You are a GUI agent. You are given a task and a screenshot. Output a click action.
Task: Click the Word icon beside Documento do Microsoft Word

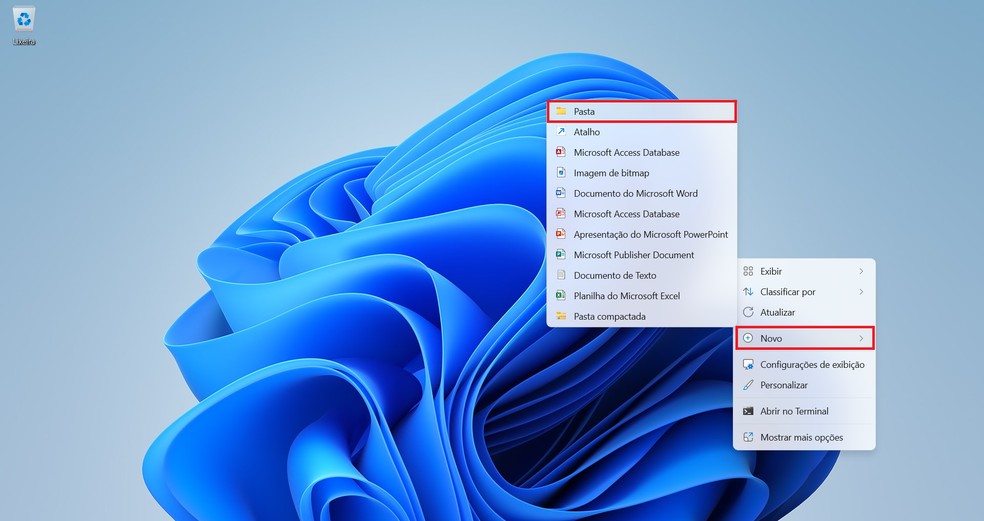(x=561, y=193)
